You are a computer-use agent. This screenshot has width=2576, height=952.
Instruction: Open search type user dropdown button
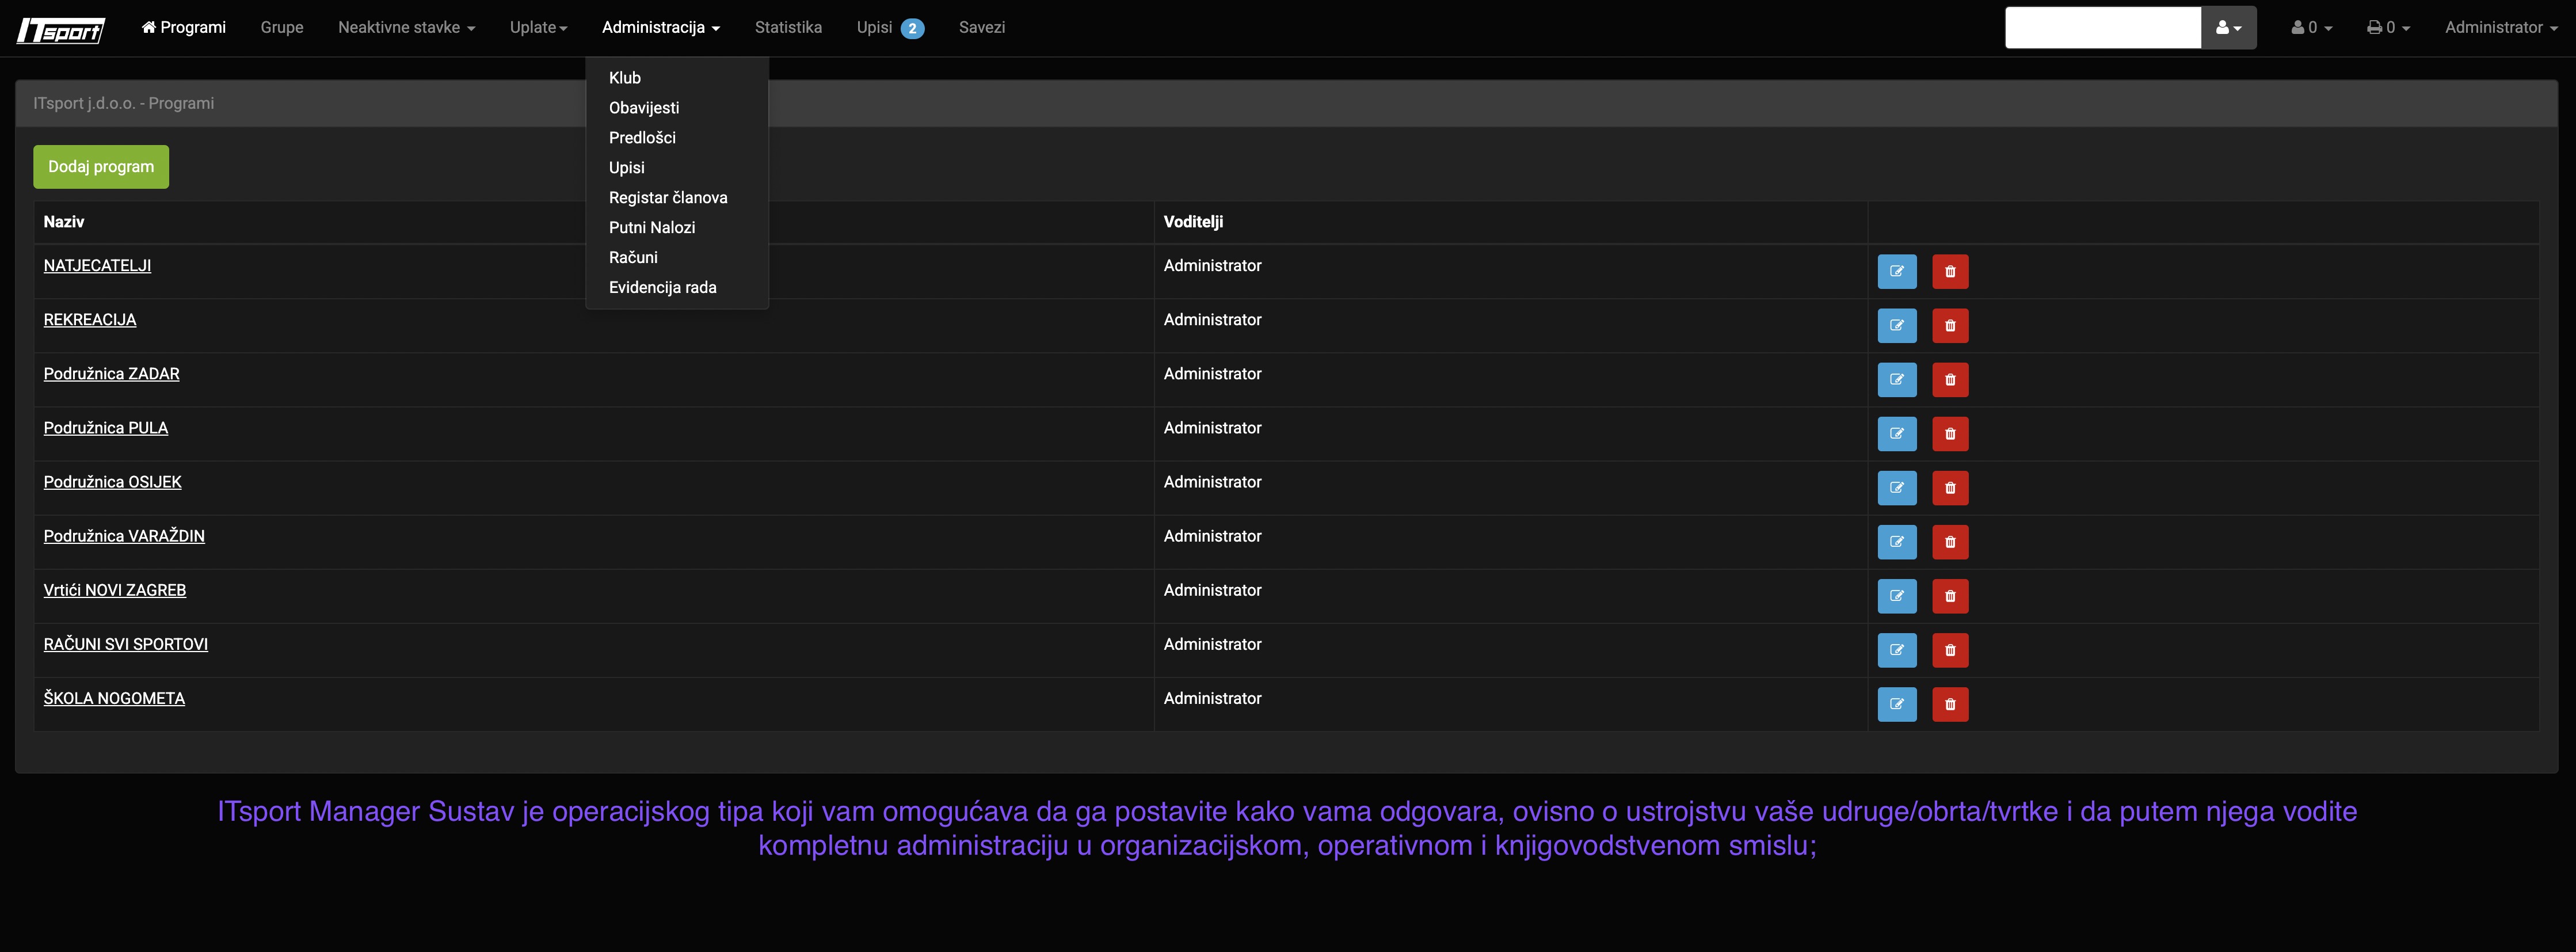click(2228, 28)
